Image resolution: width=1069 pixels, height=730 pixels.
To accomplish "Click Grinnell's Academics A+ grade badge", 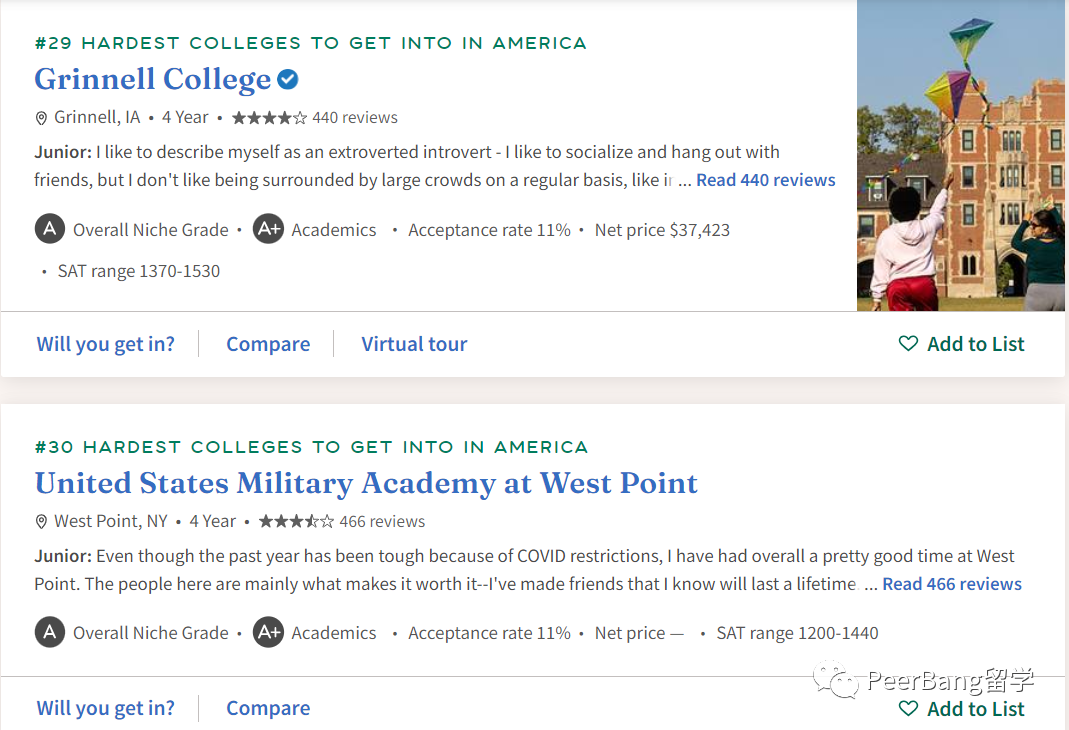I will tap(268, 229).
